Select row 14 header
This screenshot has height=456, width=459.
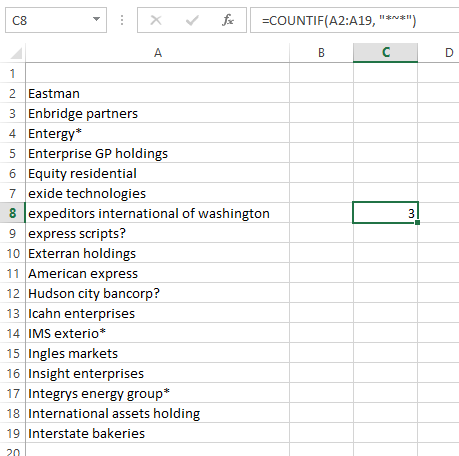tap(12, 333)
